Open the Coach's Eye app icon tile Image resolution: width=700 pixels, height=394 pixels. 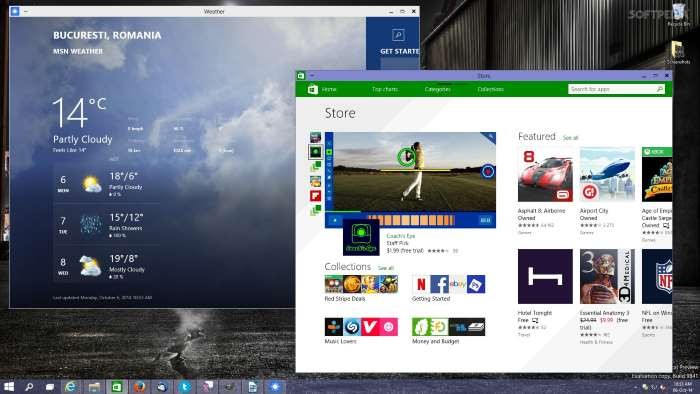(x=361, y=237)
